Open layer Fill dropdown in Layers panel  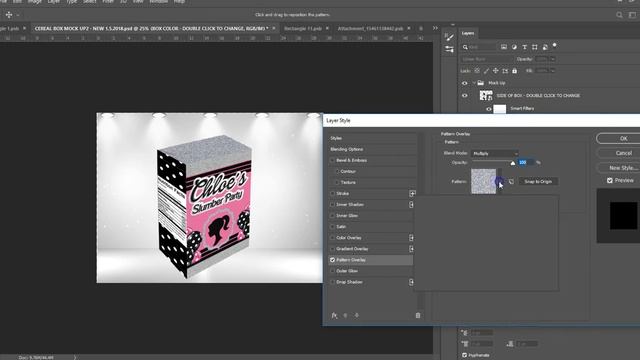(553, 71)
